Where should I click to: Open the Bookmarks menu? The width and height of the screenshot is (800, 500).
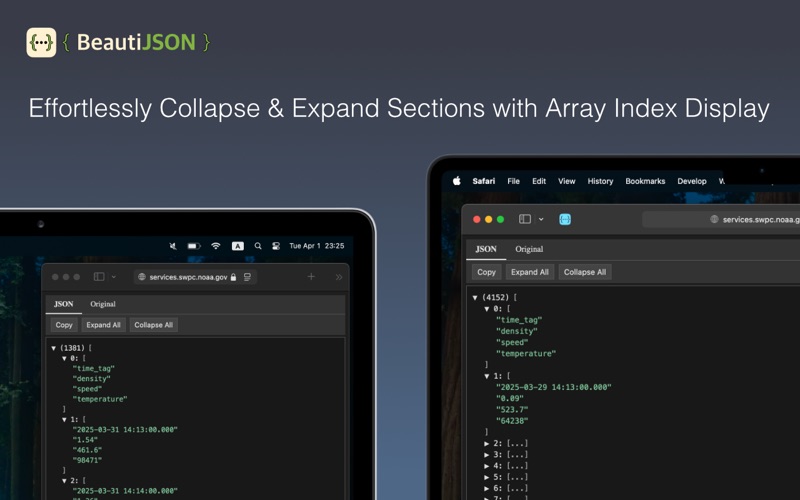pos(645,181)
